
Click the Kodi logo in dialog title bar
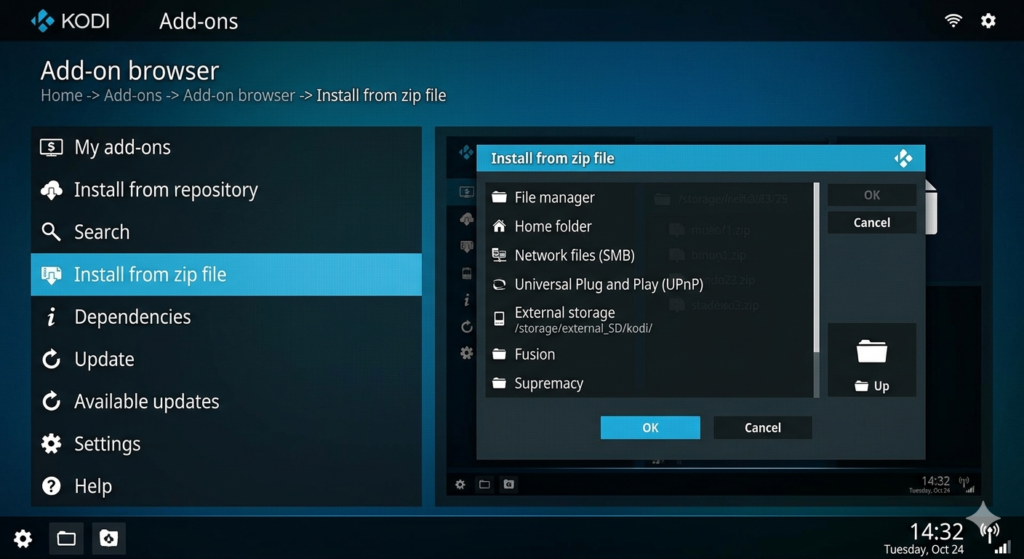(903, 158)
